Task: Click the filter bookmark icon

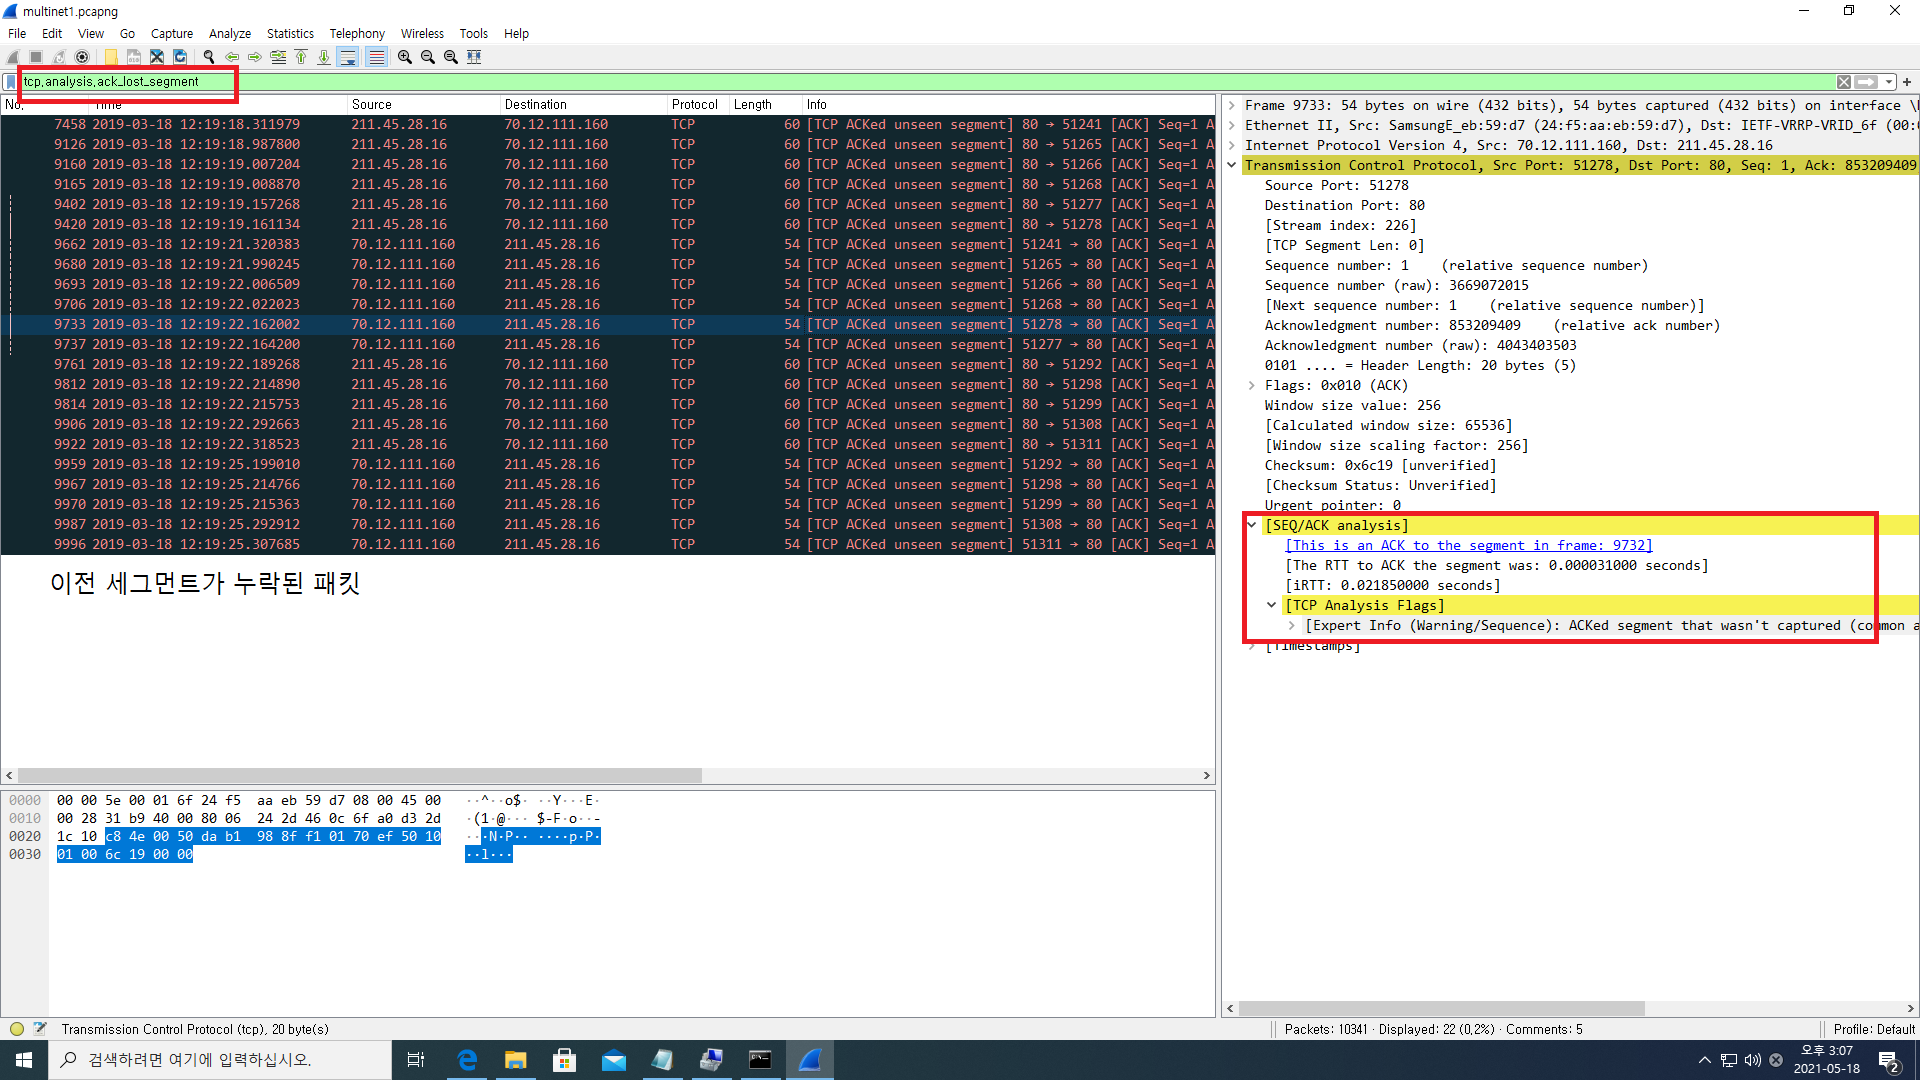Action: pyautogui.click(x=11, y=82)
